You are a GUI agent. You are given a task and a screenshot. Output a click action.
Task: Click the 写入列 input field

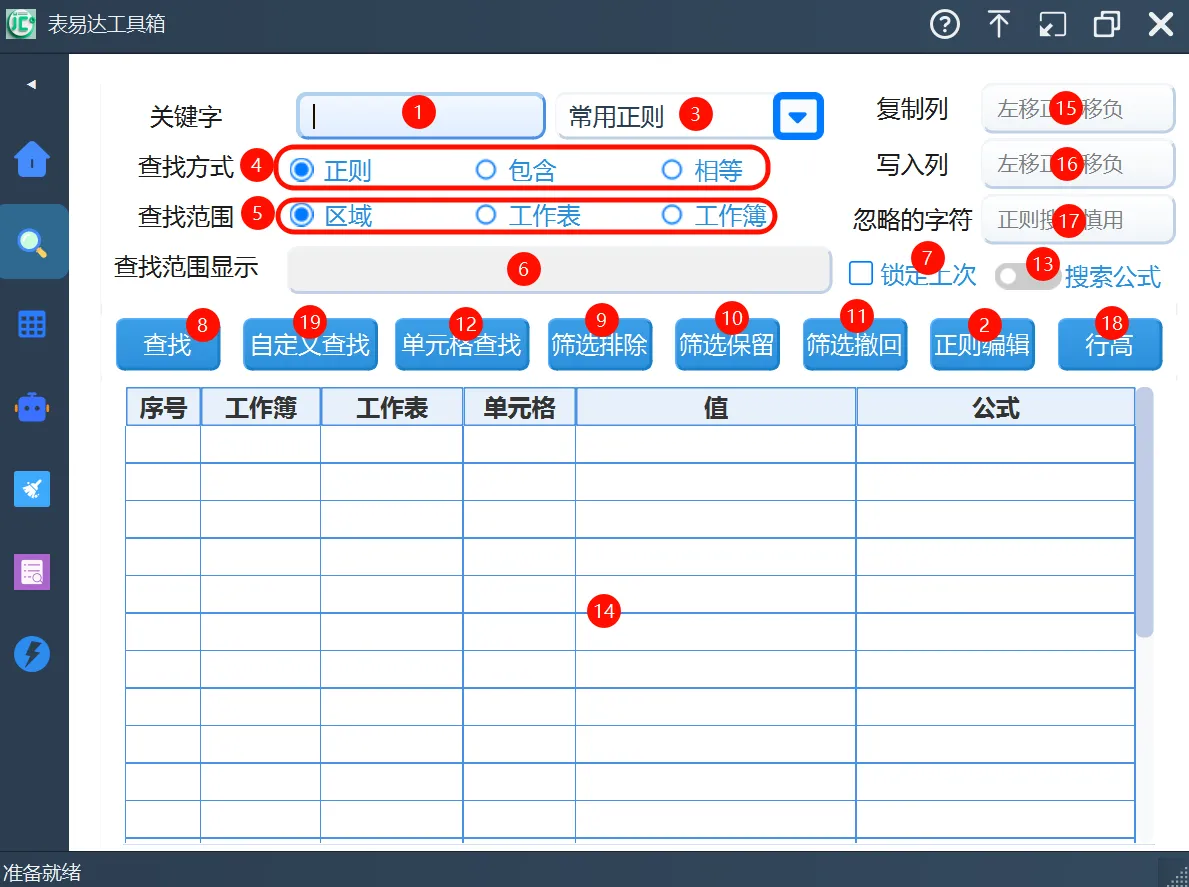[x=1078, y=164]
